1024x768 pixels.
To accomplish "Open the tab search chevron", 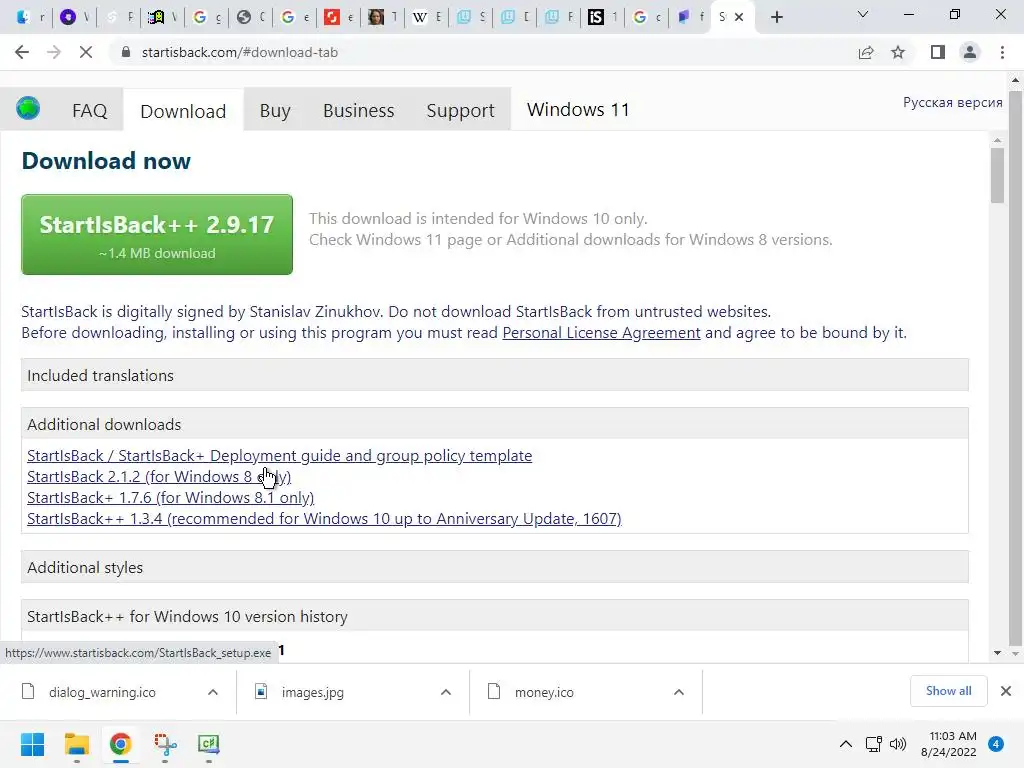I will point(863,14).
